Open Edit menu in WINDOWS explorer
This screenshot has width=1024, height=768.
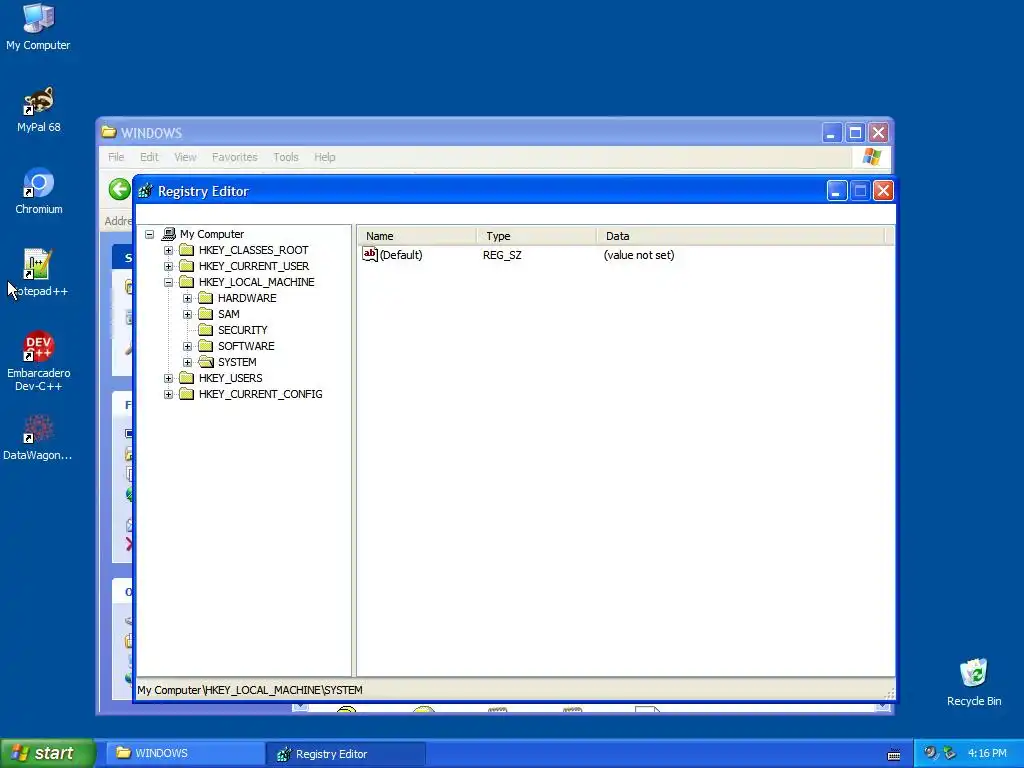tap(149, 157)
